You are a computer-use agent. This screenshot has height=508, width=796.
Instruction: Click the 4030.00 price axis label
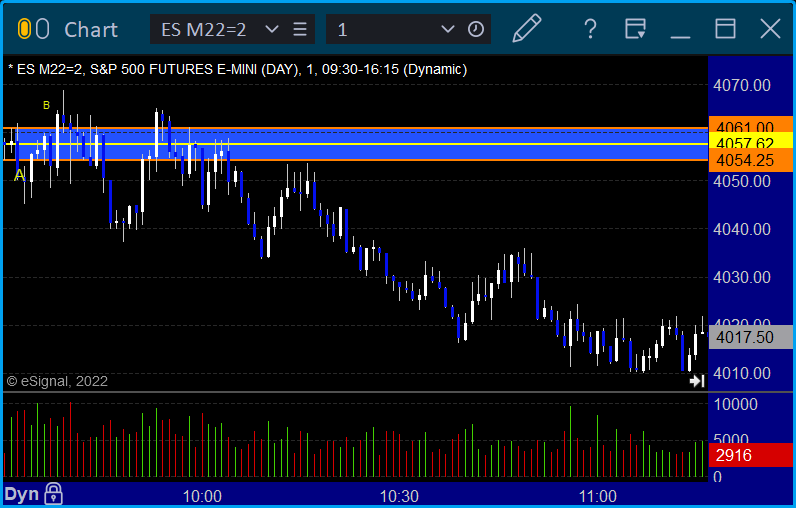(742, 277)
